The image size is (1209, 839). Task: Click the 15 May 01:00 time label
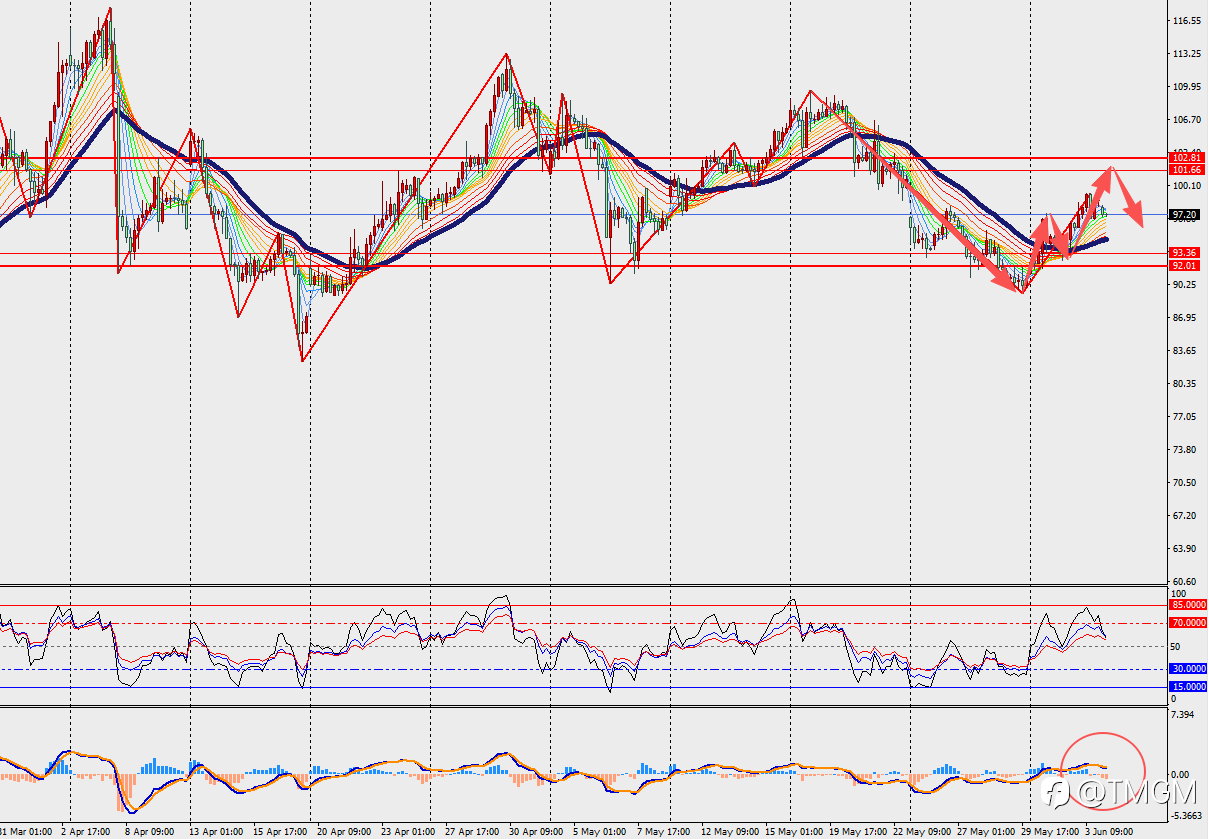(x=792, y=832)
